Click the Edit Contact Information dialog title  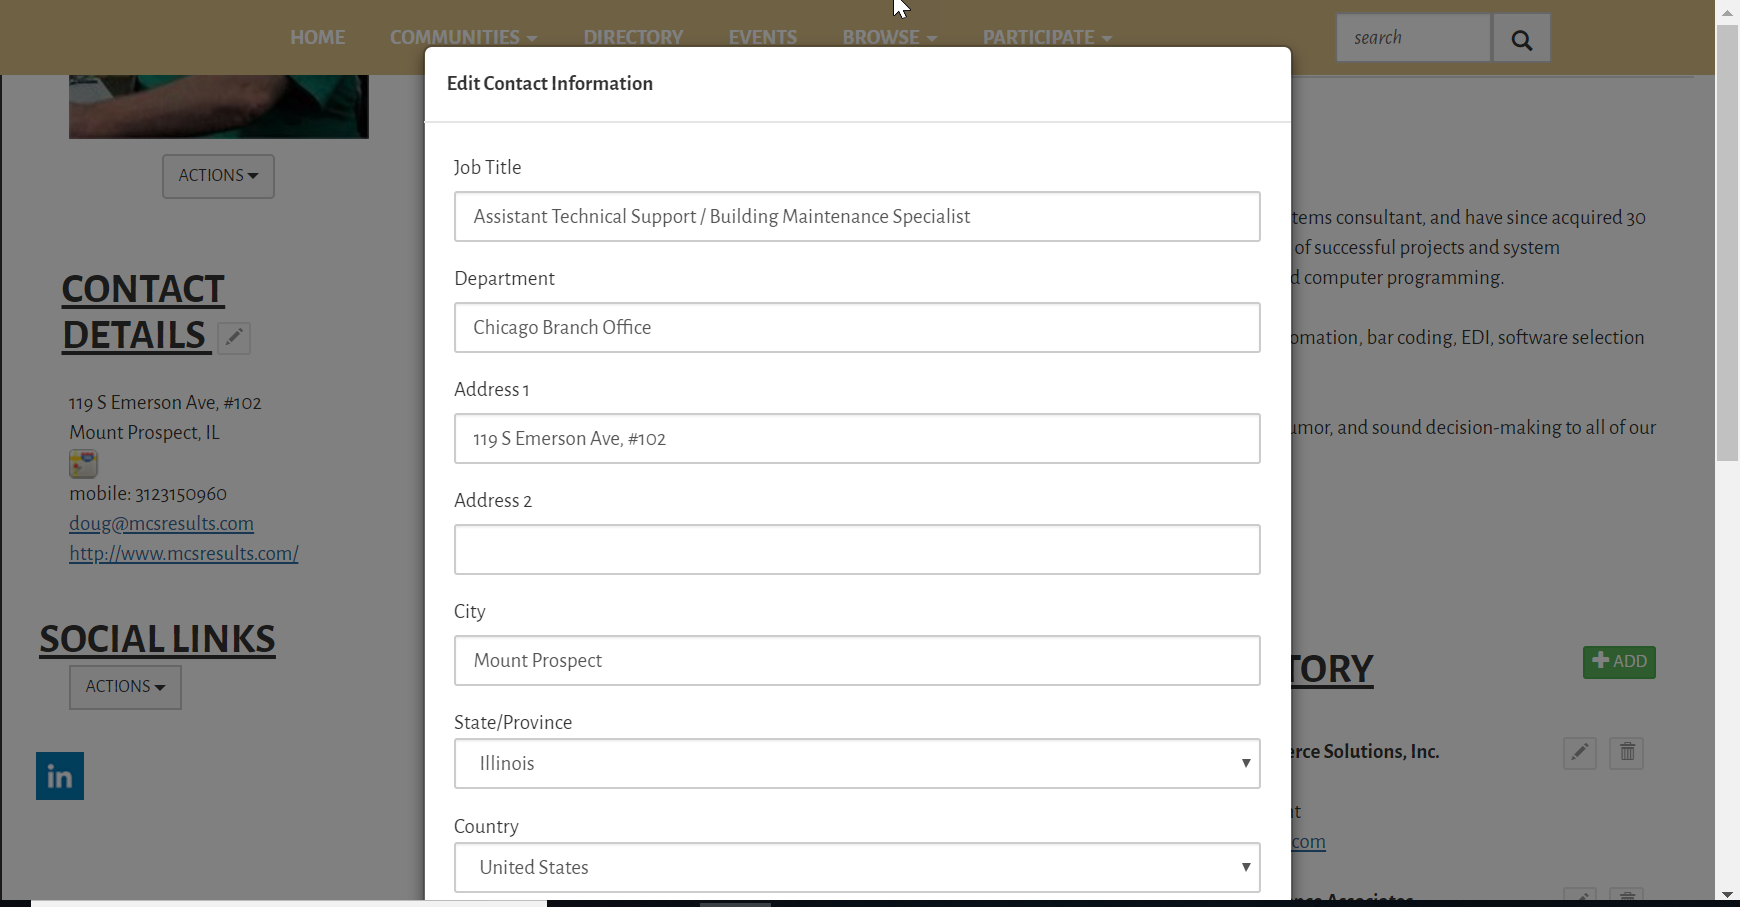550,84
